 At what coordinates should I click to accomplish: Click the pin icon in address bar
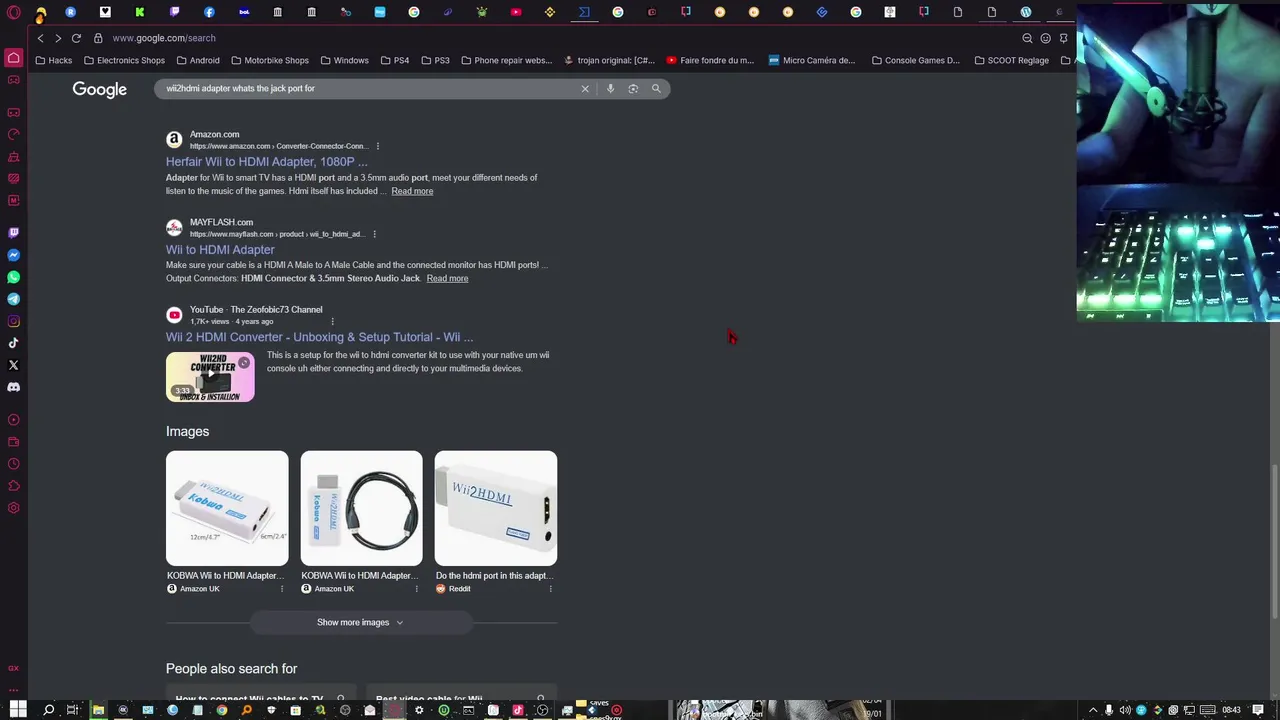coord(1064,38)
